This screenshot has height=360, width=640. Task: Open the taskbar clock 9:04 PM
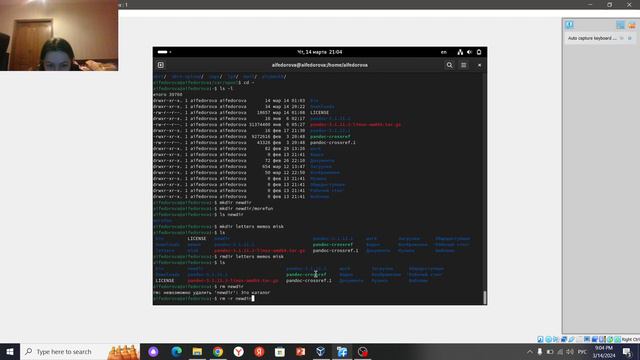click(604, 351)
